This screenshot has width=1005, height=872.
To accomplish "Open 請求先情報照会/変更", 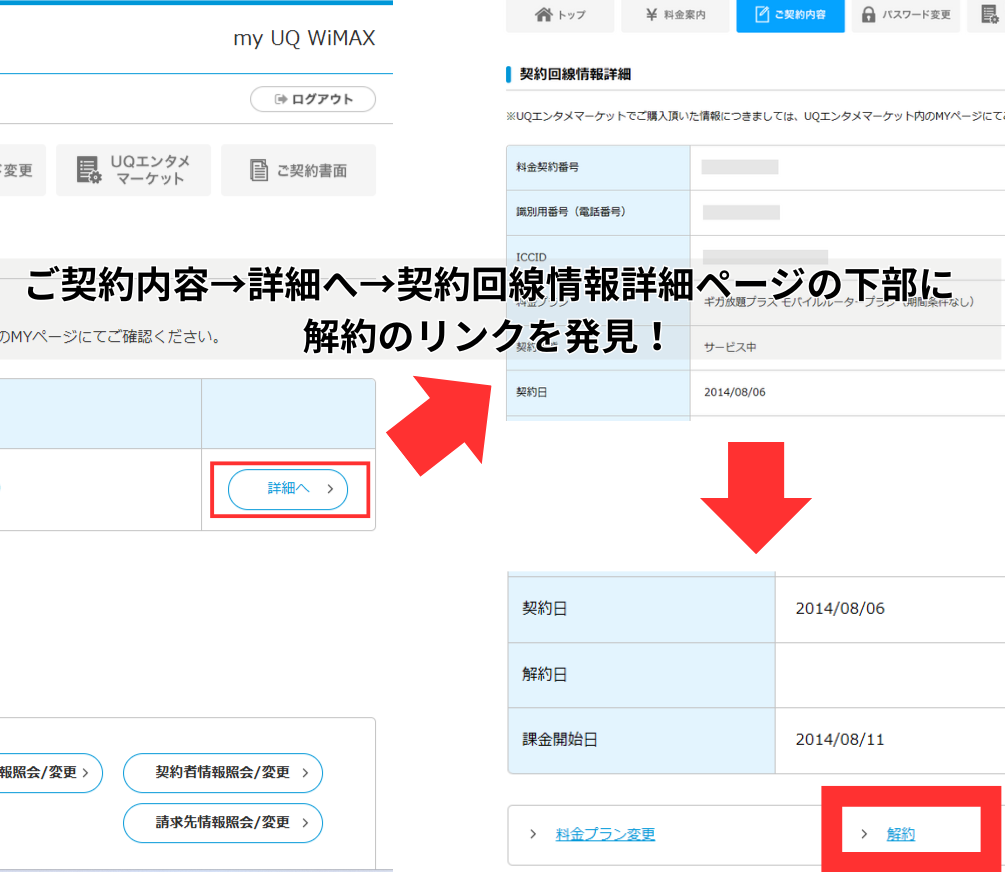I will coord(222,823).
